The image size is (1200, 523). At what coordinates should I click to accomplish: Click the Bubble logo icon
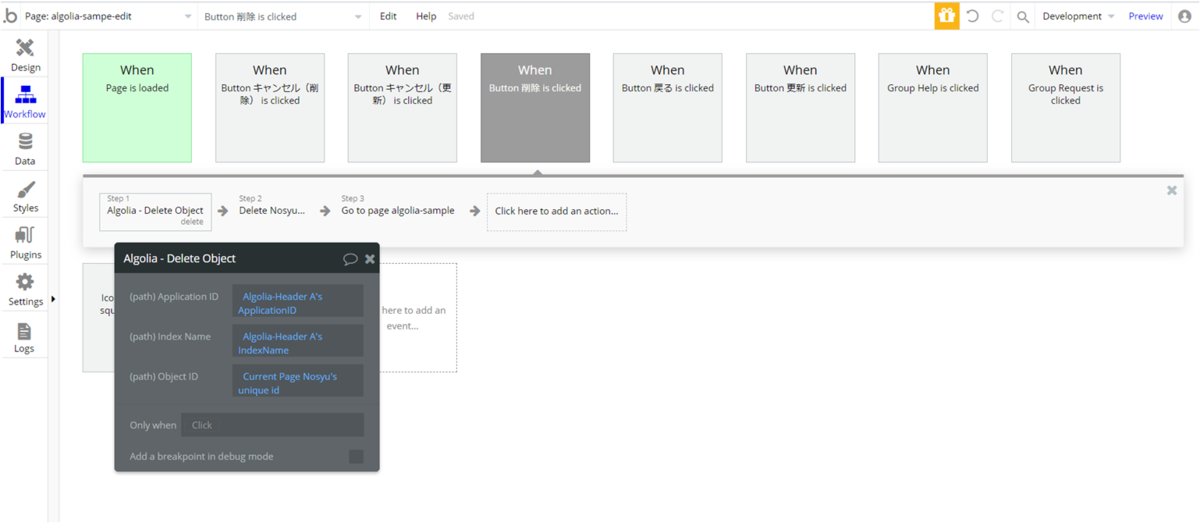pyautogui.click(x=11, y=16)
